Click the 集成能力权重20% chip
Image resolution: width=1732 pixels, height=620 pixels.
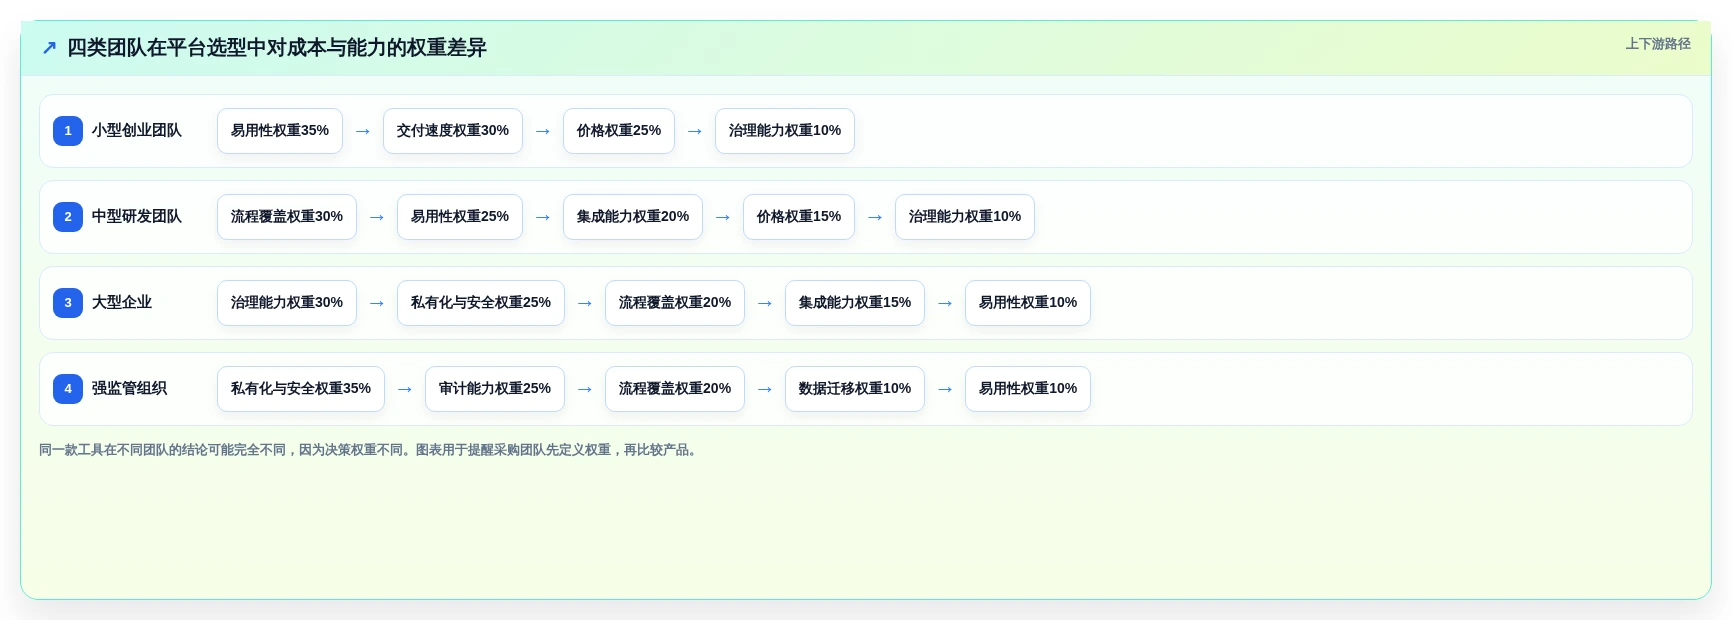tap(633, 217)
